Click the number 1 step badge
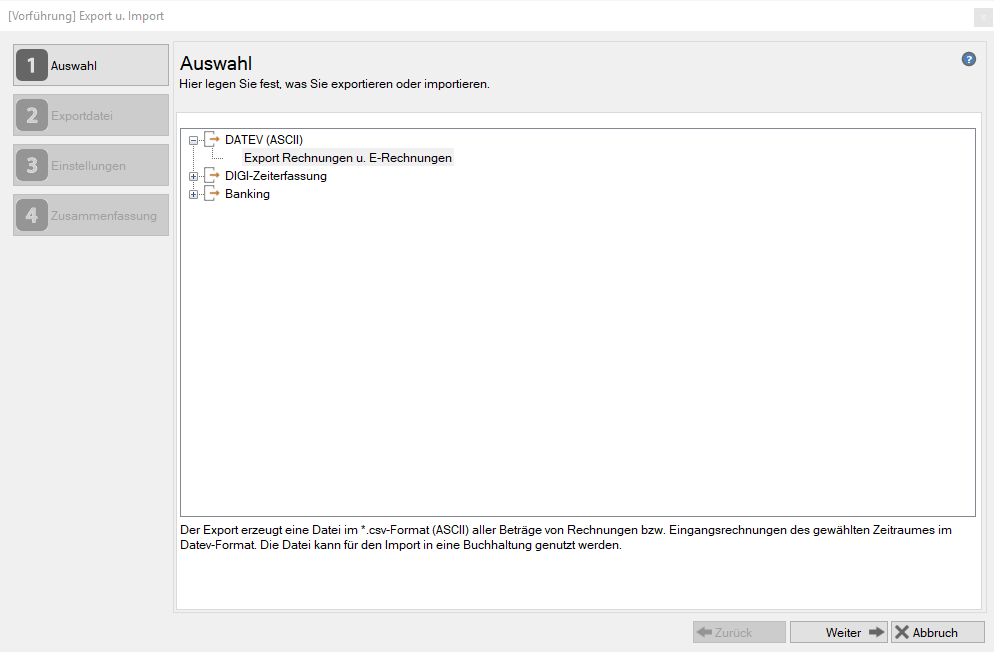The width and height of the screenshot is (994, 652). point(32,65)
